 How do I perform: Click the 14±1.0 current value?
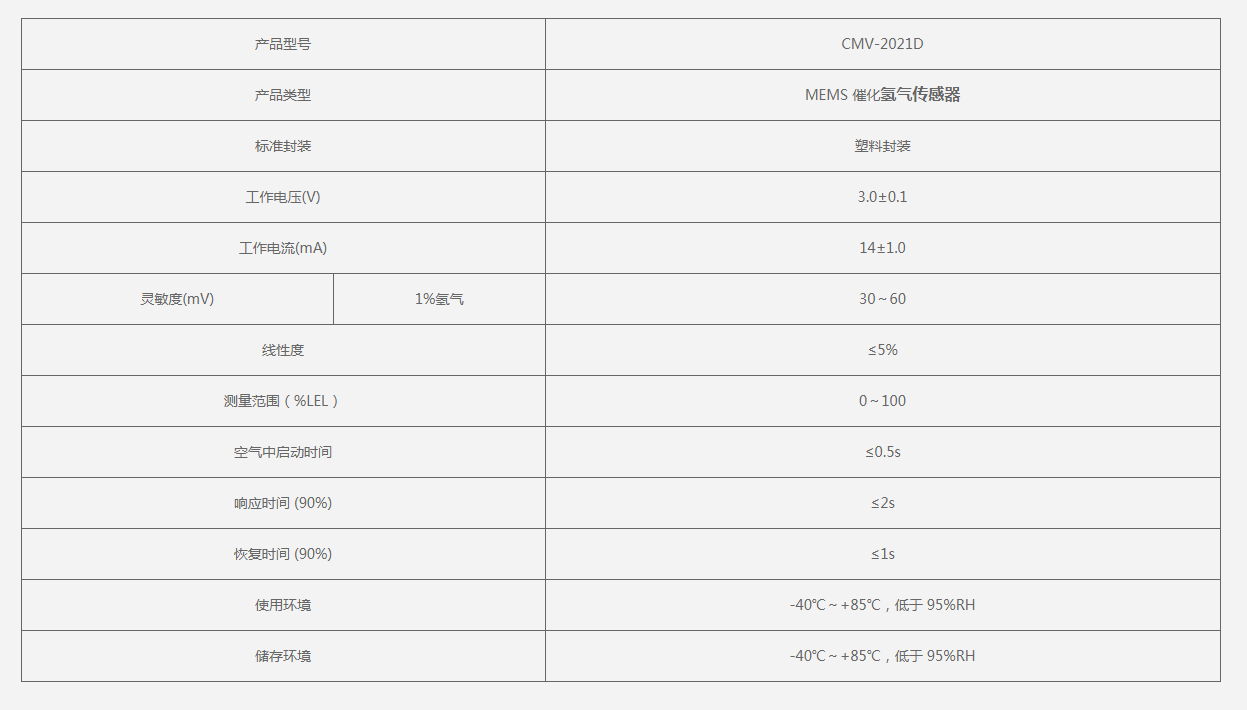point(882,248)
